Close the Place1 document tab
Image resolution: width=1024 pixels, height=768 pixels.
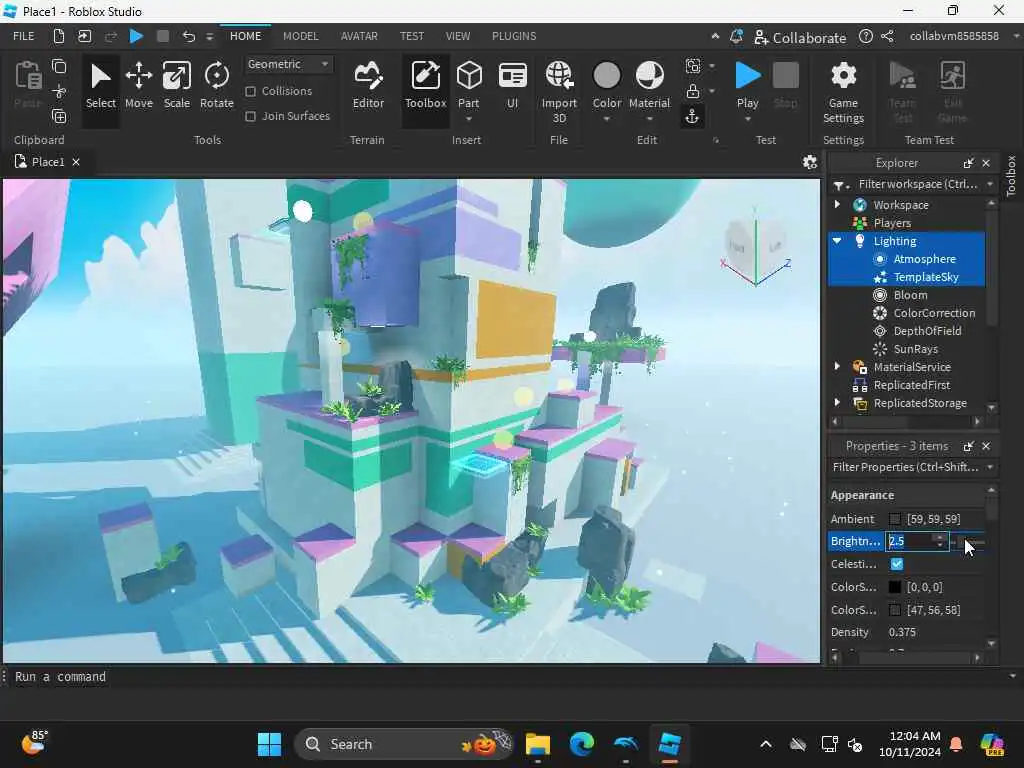(76, 162)
